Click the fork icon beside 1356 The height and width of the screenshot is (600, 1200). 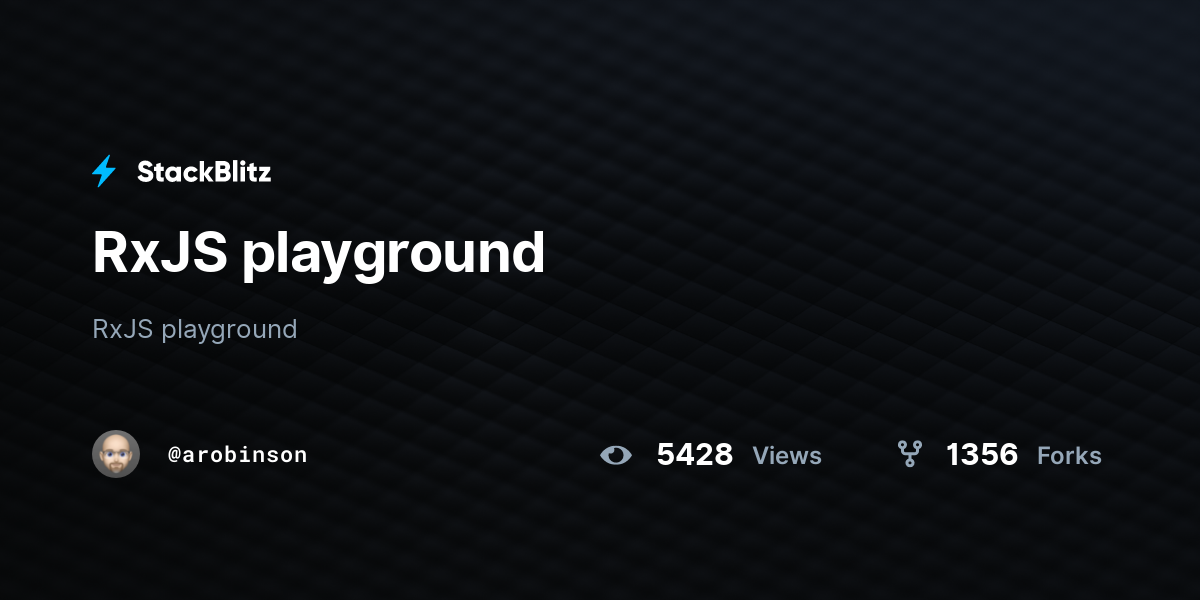[909, 455]
